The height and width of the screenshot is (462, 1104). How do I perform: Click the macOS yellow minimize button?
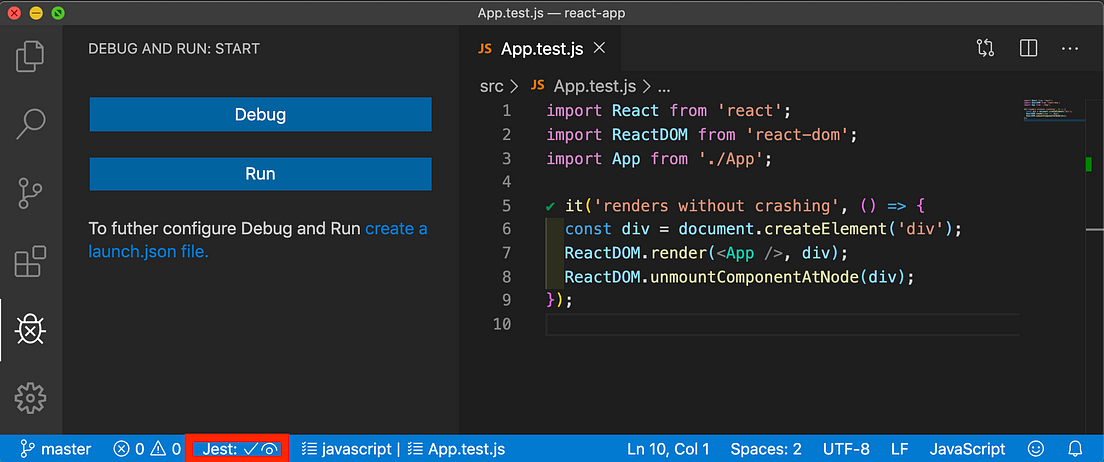point(37,13)
